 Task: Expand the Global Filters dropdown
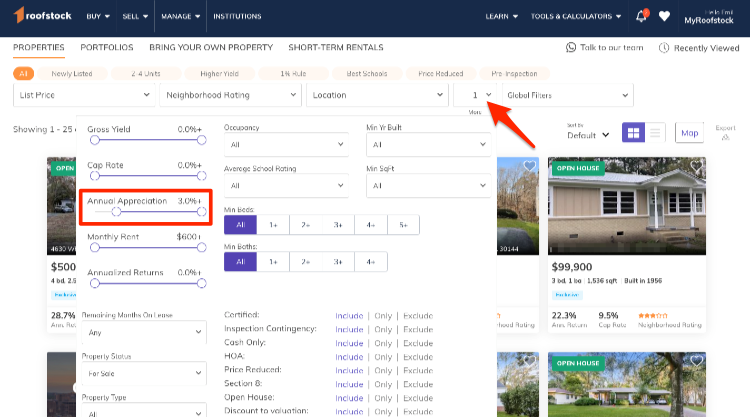tap(568, 95)
